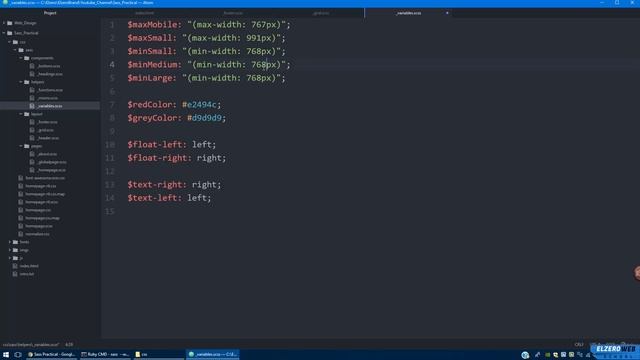Click the imgs folder icon

coord(16,250)
